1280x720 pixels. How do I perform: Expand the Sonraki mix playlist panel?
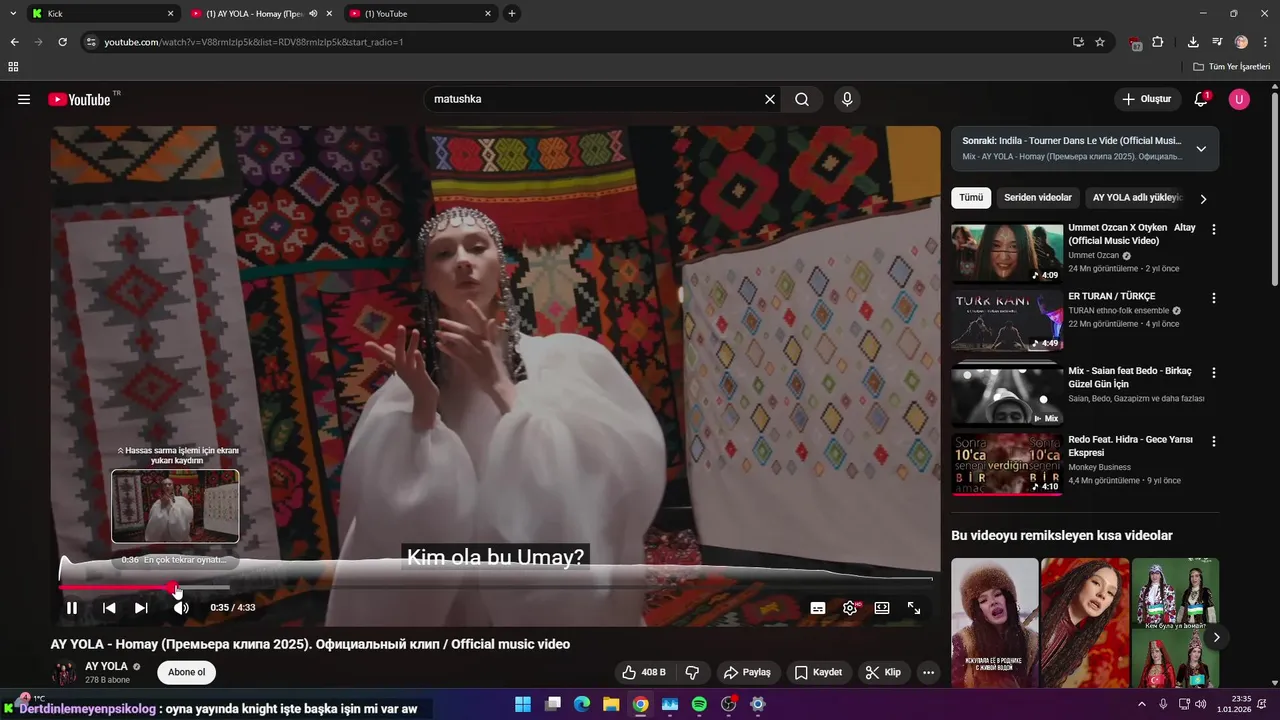1201,149
